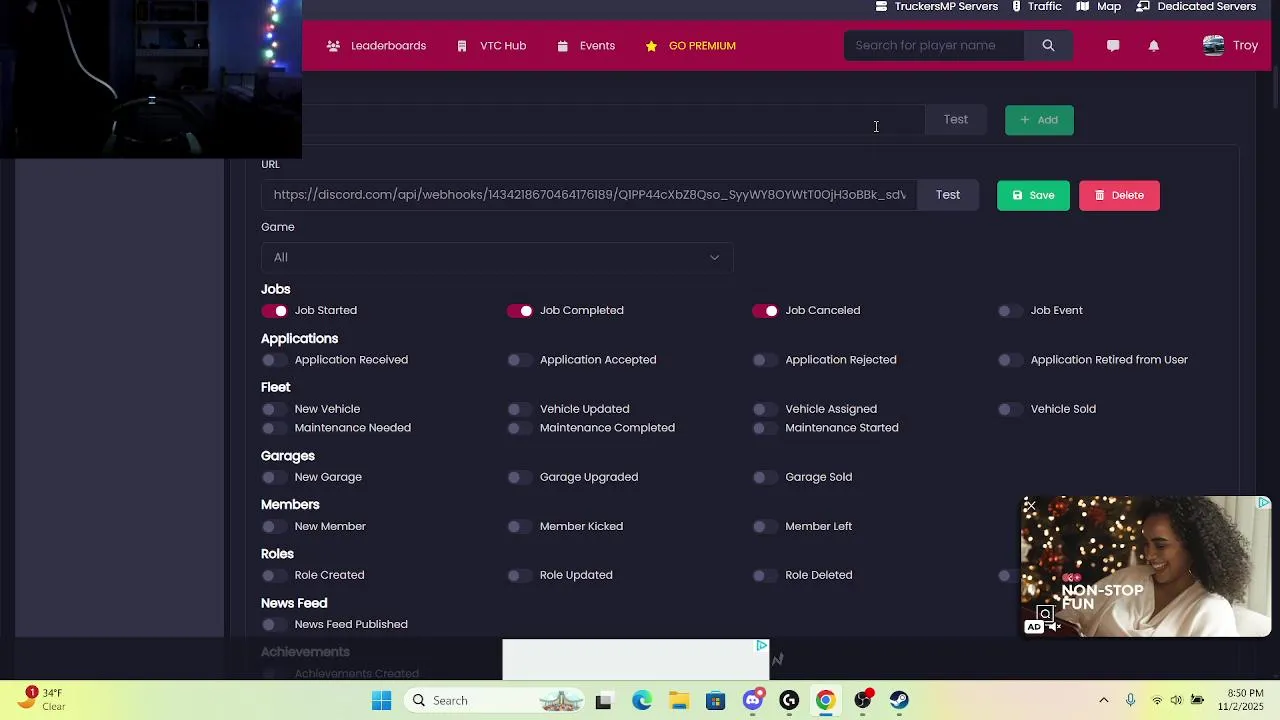This screenshot has height=720, width=1280.
Task: Turn on Vehicle Assigned toggle
Action: [765, 409]
